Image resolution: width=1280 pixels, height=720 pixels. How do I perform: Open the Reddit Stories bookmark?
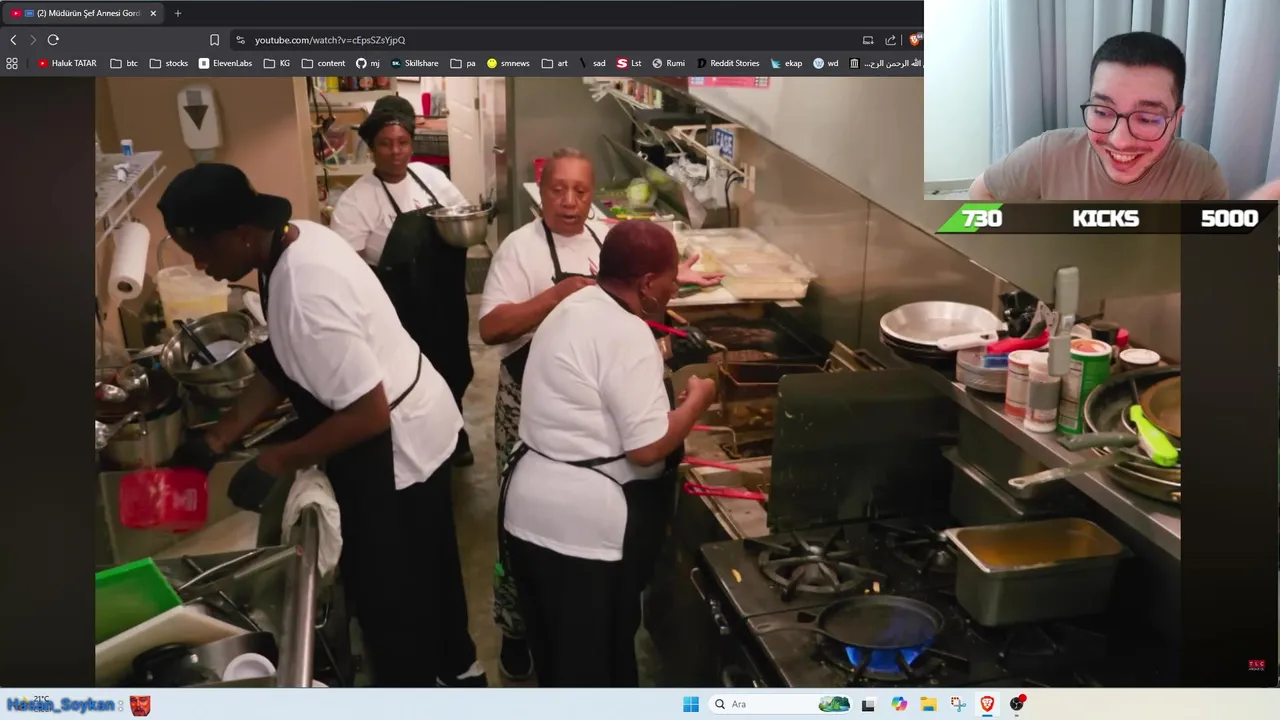728,63
